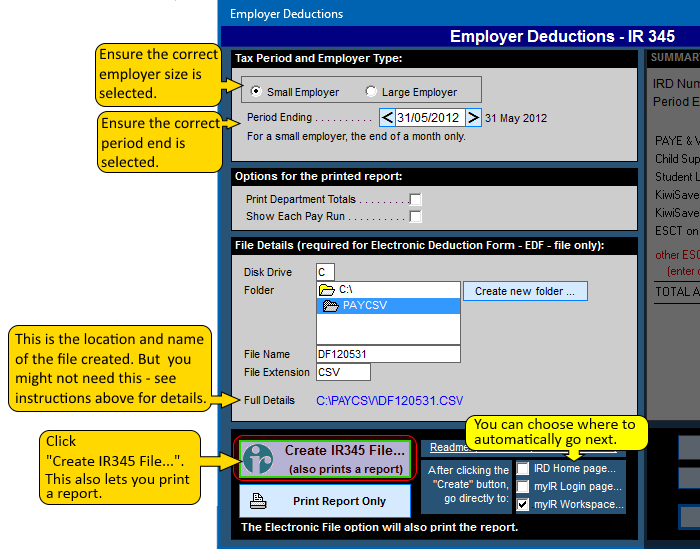The width and height of the screenshot is (700, 549).
Task: Click Create new folder button
Action: coord(525,291)
